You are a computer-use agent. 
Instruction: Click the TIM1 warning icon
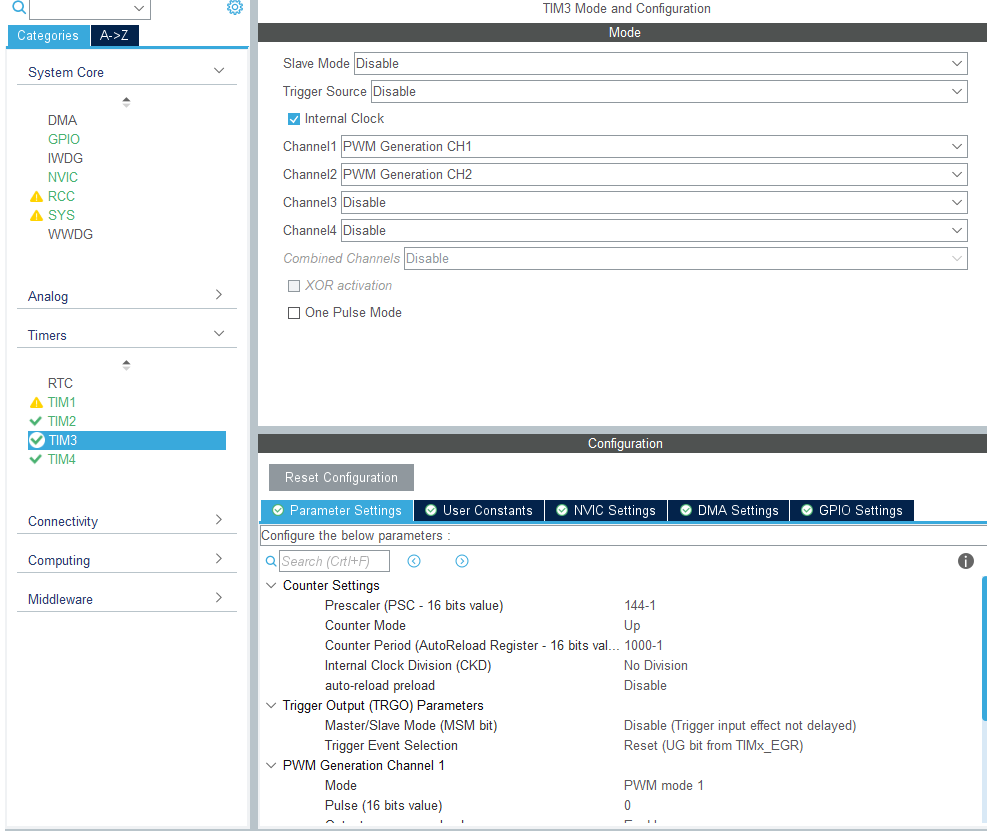(x=37, y=403)
